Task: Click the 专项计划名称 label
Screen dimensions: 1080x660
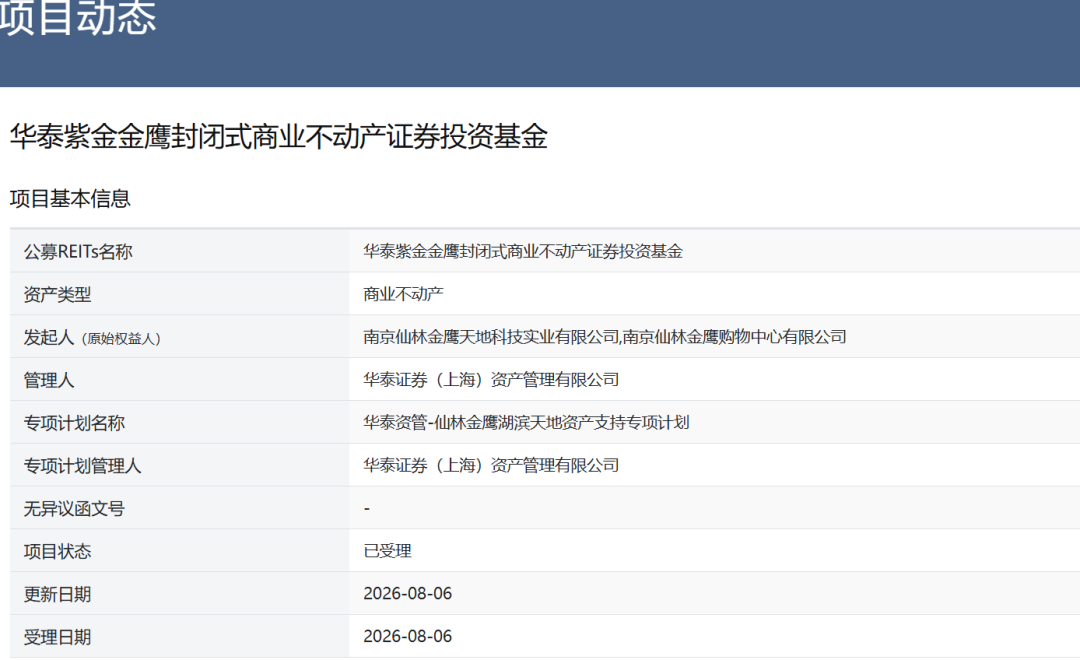Action: tap(74, 423)
